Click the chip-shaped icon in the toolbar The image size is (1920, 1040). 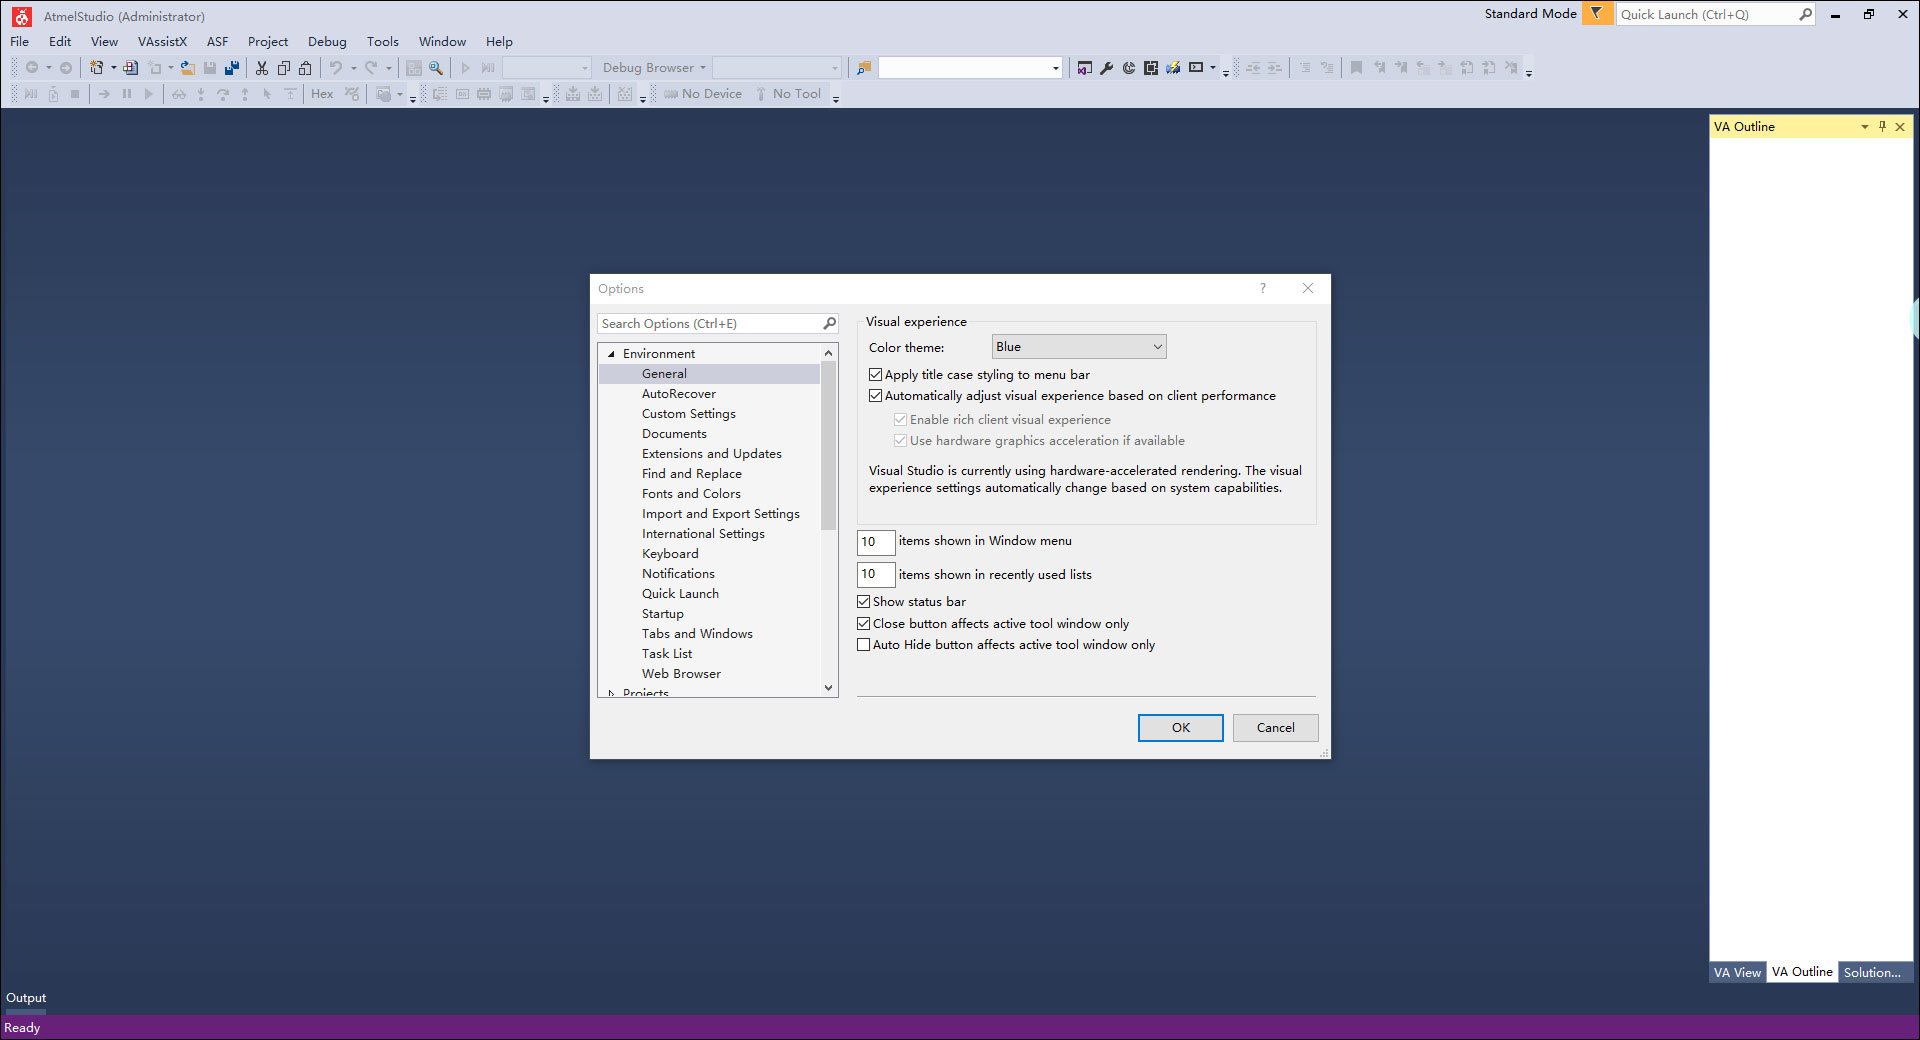click(1151, 68)
